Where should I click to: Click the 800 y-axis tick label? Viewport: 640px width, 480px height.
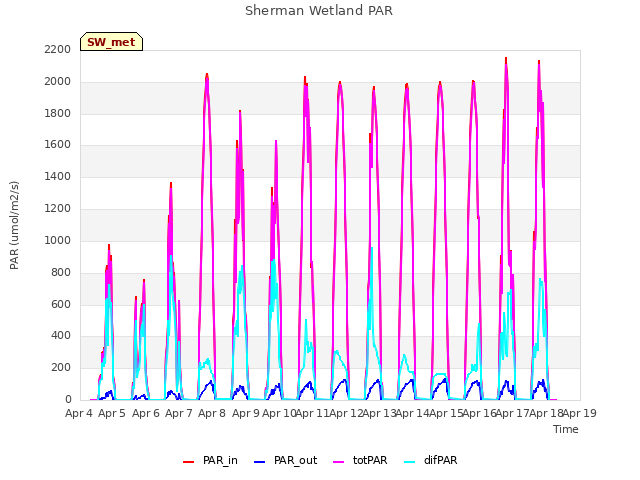[61, 272]
